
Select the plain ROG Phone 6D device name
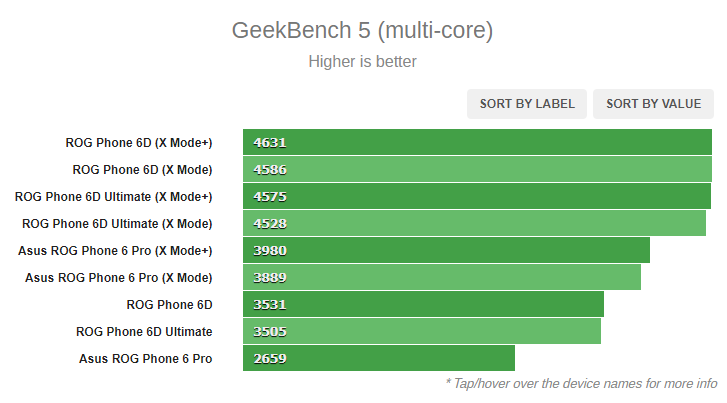tap(169, 305)
